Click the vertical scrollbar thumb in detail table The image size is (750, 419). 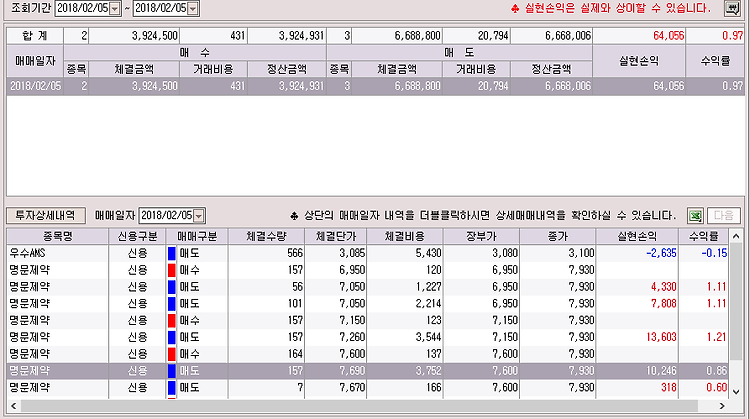pyautogui.click(x=736, y=302)
